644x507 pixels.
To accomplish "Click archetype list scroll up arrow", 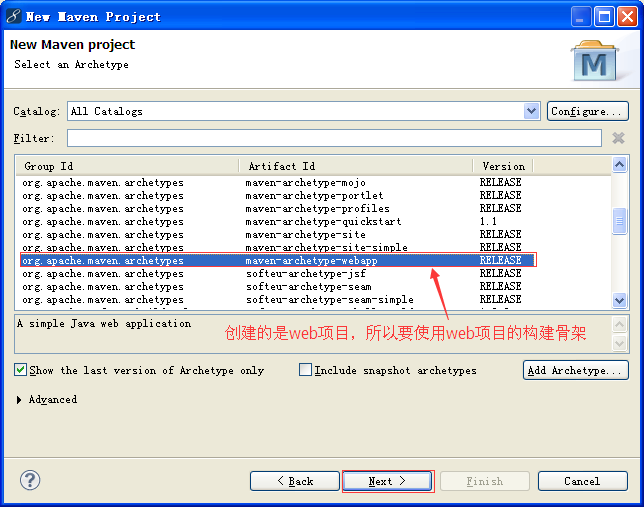I will pos(619,165).
